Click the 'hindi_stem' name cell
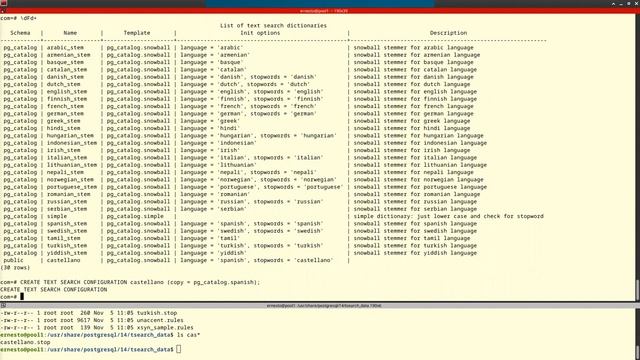This screenshot has height=360, width=640. [63, 128]
